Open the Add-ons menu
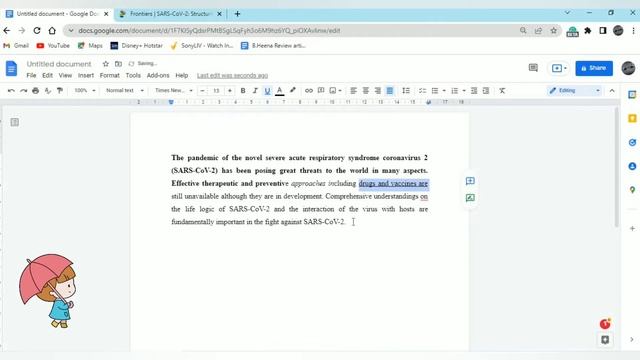 [x=158, y=76]
